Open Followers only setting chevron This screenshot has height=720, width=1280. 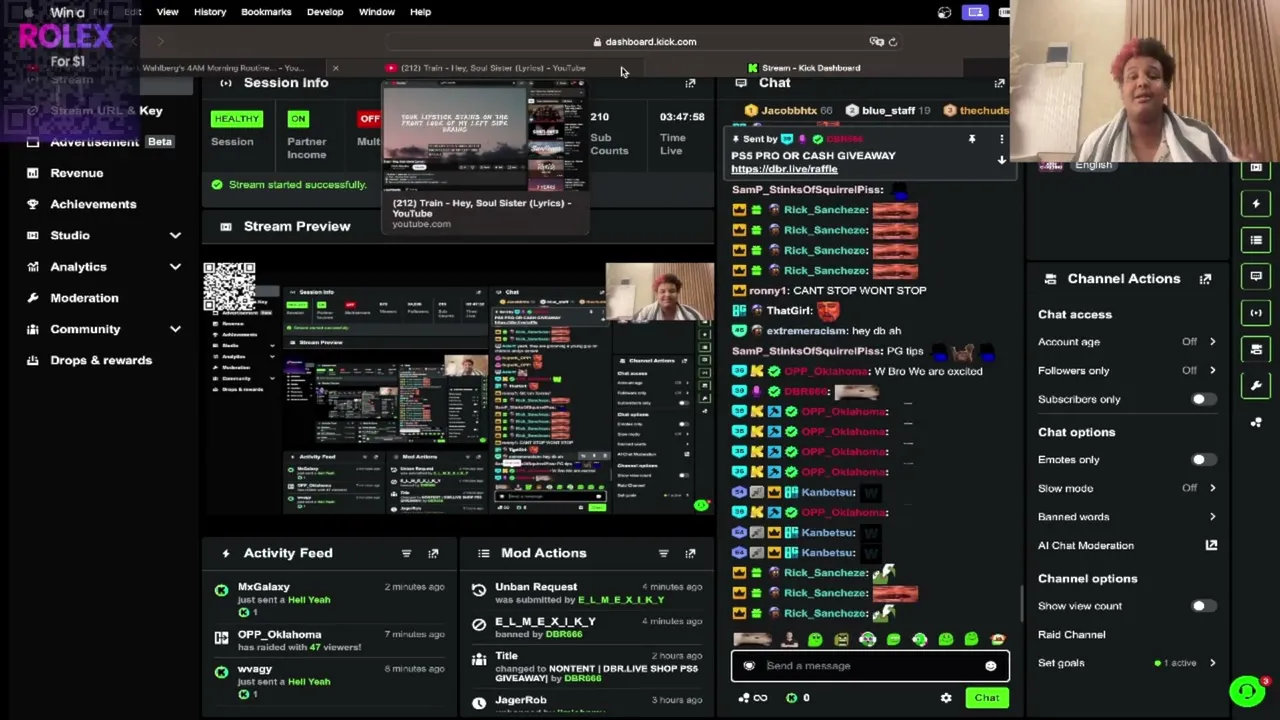1212,371
